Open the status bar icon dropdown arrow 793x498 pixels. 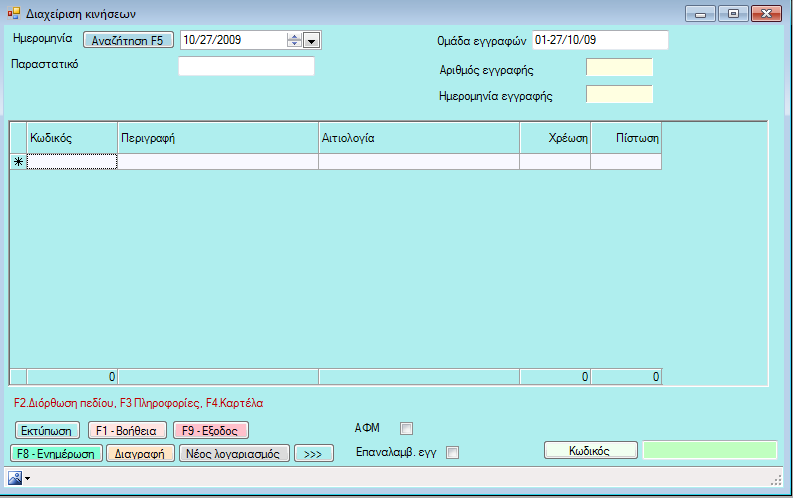point(27,478)
